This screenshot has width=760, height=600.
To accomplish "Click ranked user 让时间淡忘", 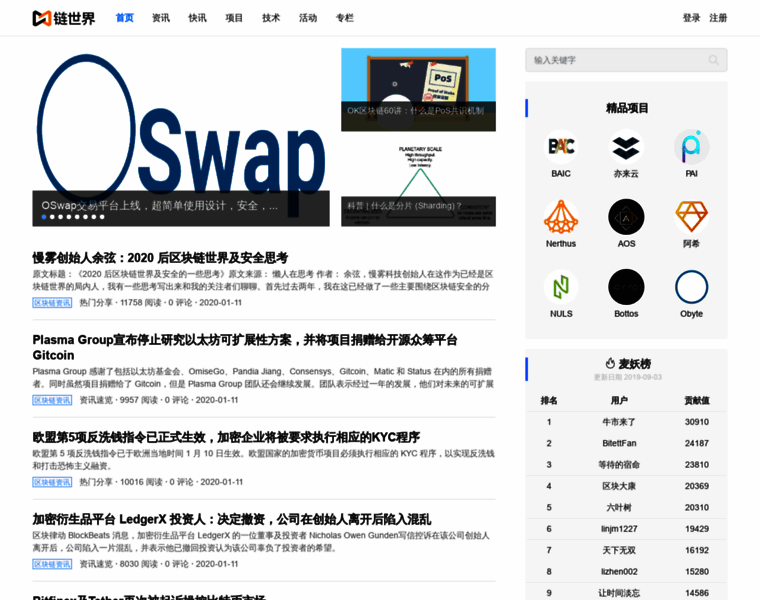I will click(x=619, y=593).
